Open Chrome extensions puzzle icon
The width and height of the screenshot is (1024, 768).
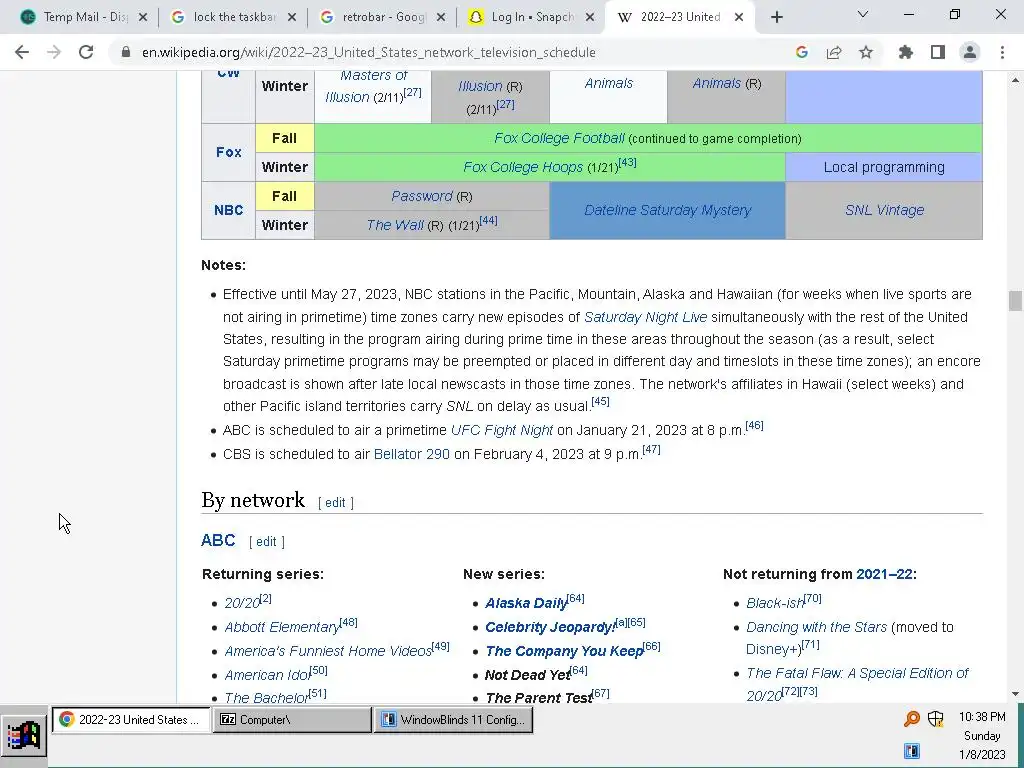click(x=906, y=52)
